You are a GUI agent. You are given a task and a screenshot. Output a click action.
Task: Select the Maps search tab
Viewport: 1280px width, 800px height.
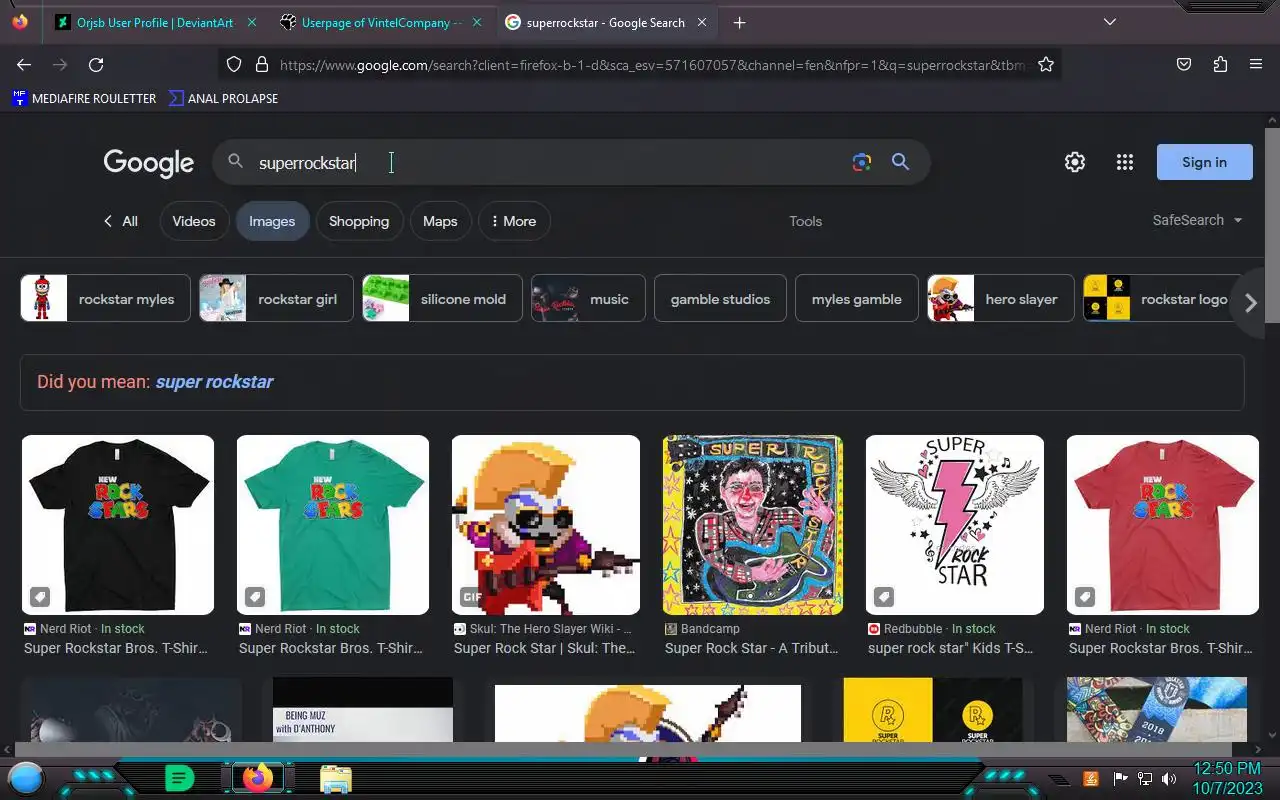[x=440, y=221]
